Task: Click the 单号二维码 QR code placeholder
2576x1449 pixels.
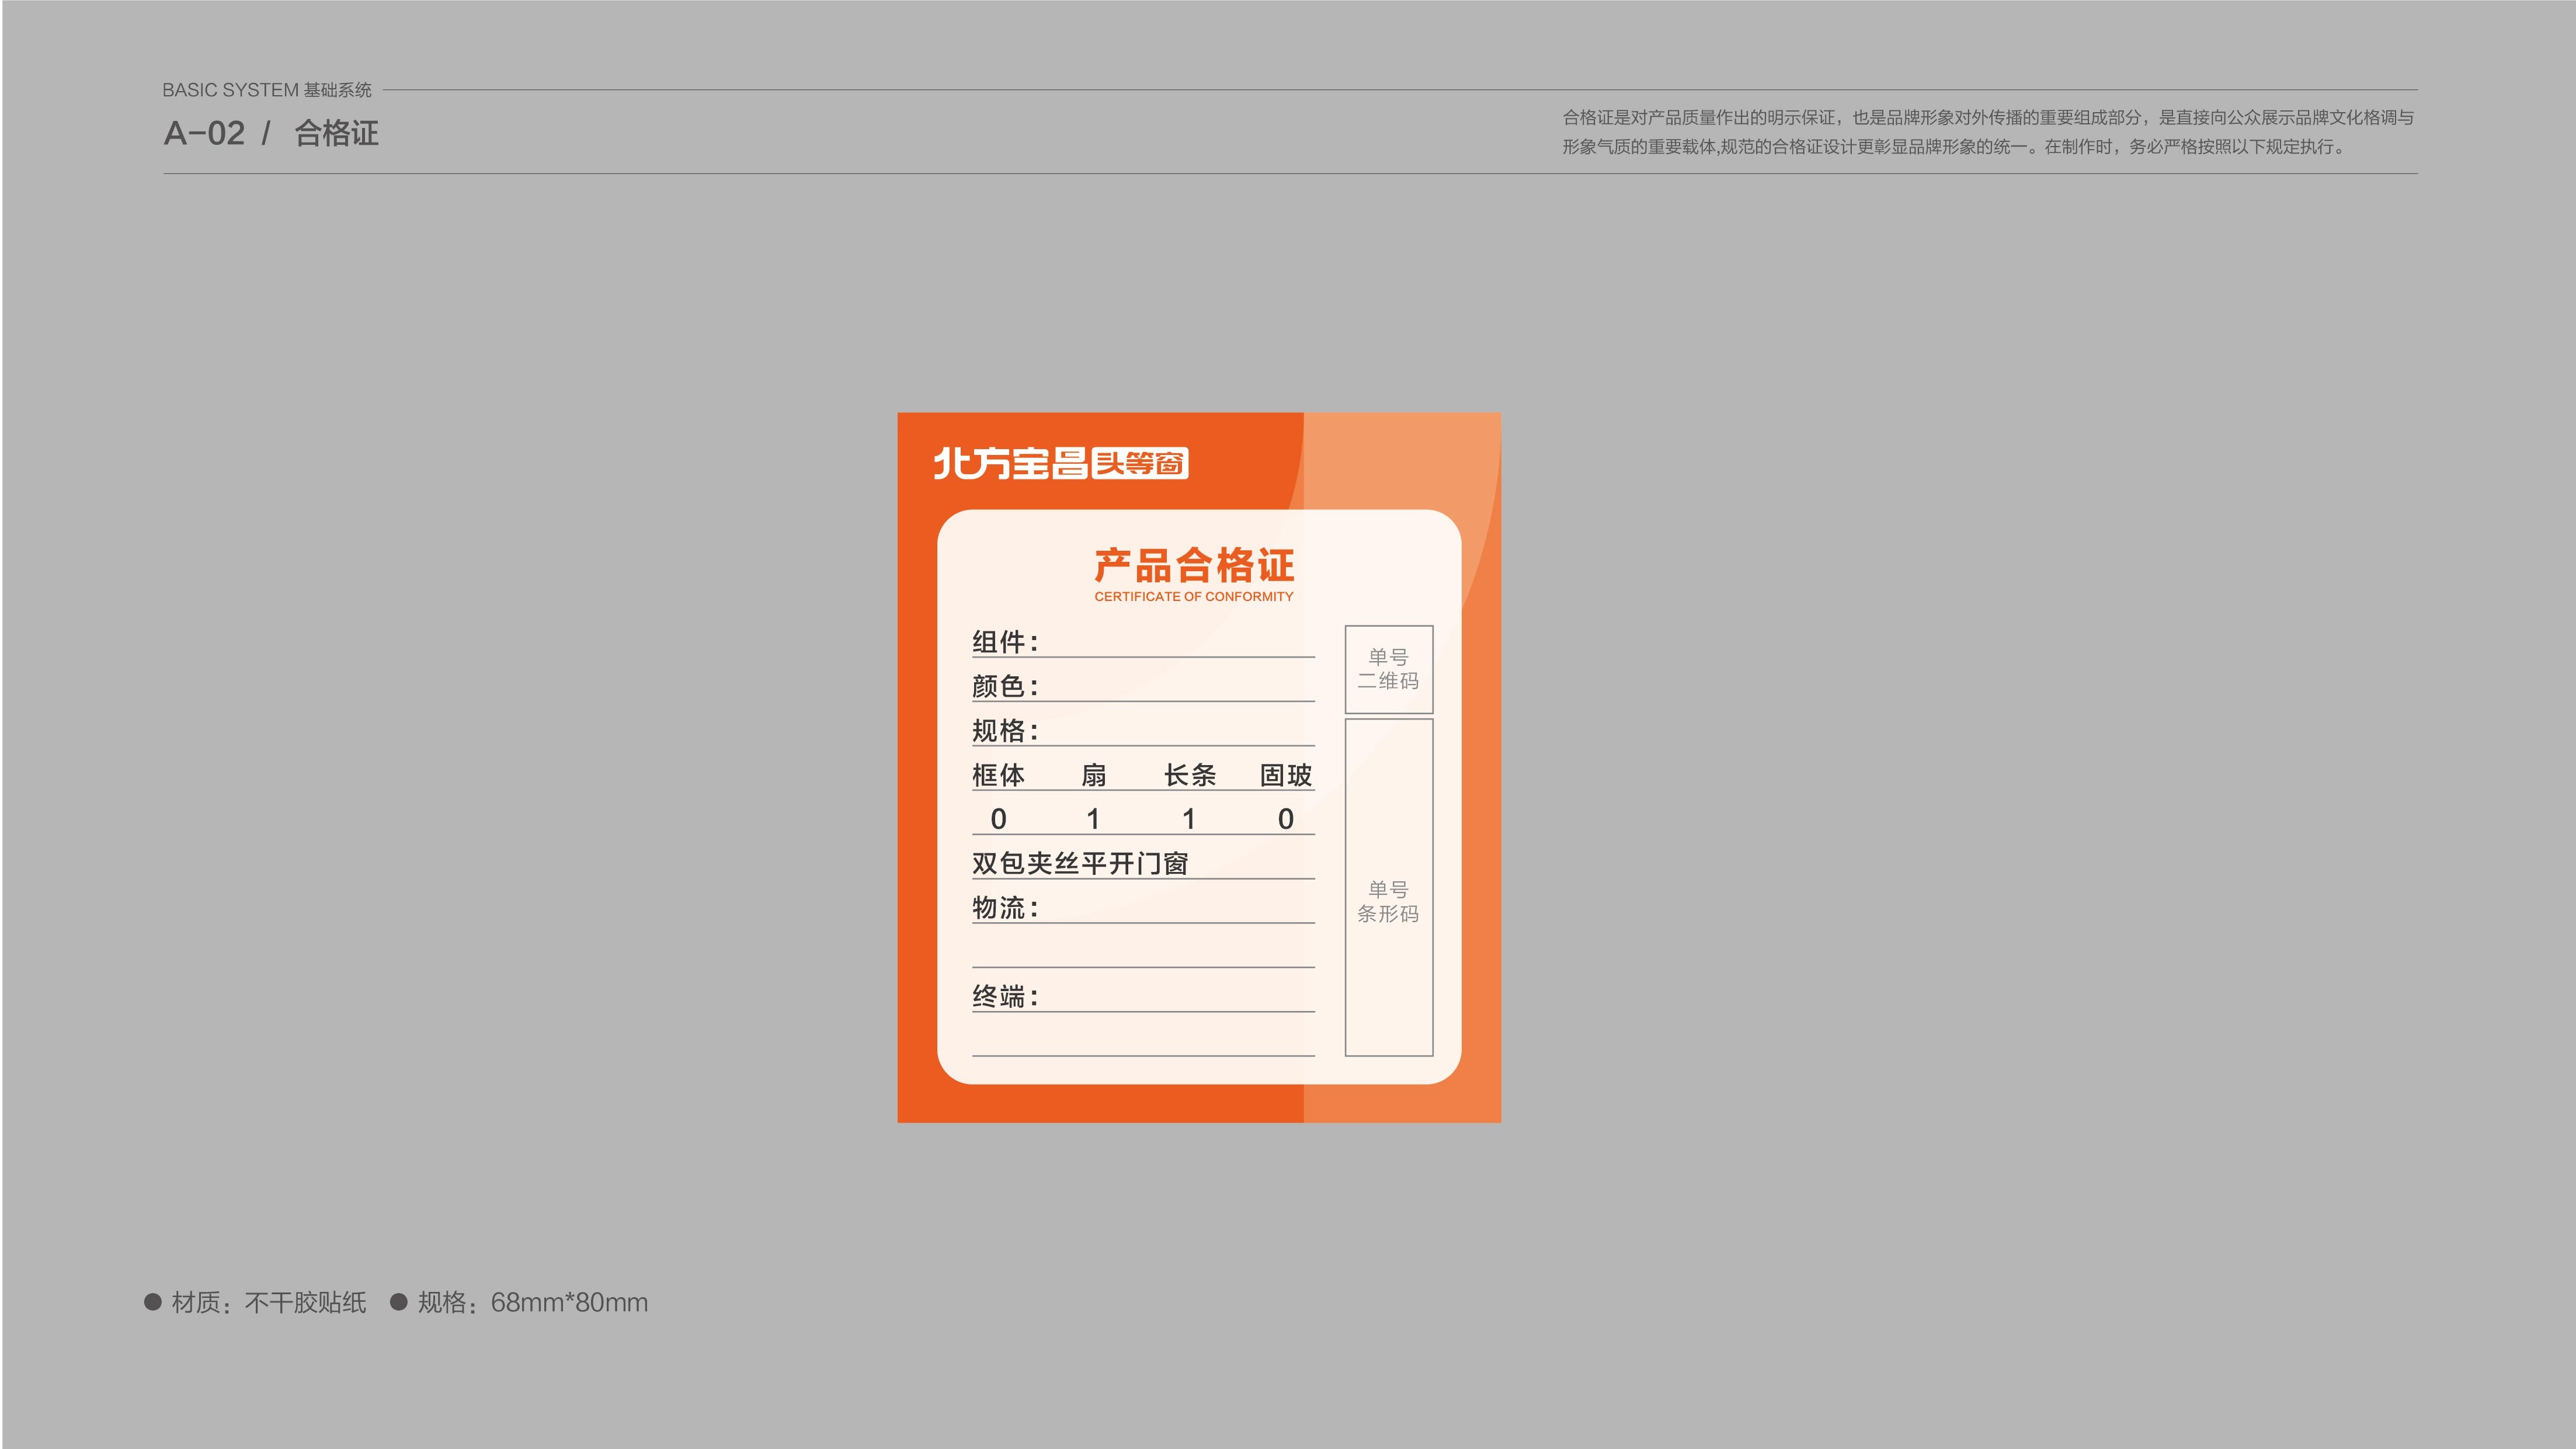Action: (x=1390, y=670)
